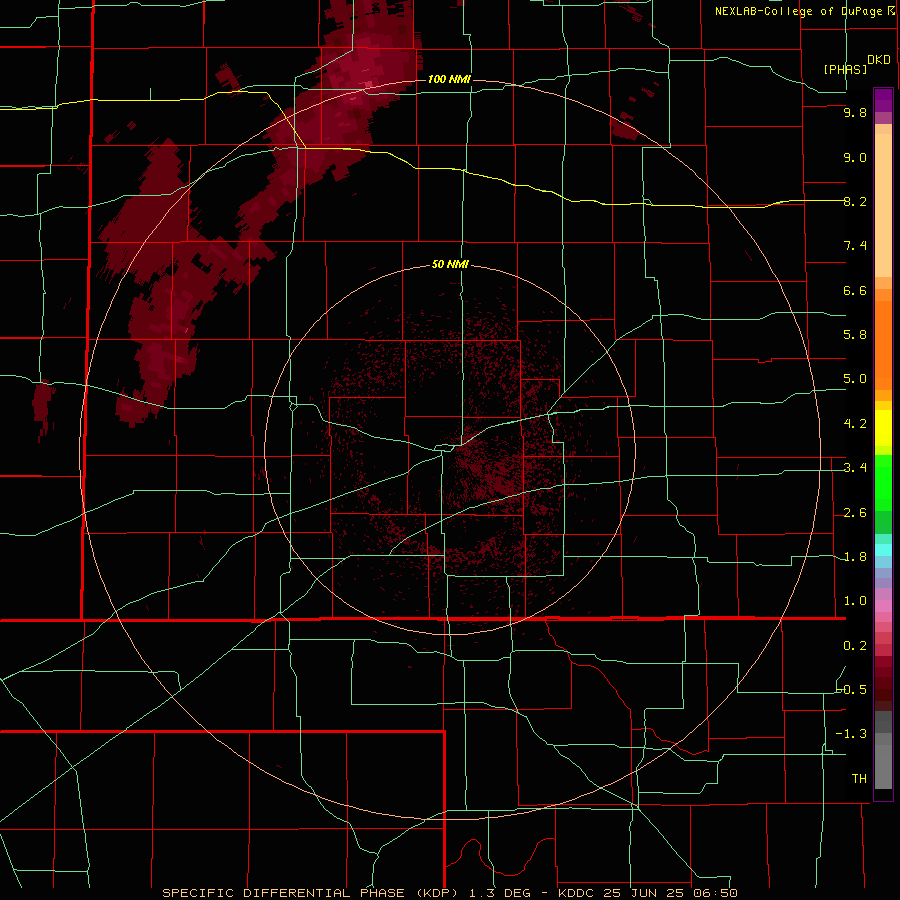Select the 7.4 color scale value
The image size is (900, 900).
(855, 246)
